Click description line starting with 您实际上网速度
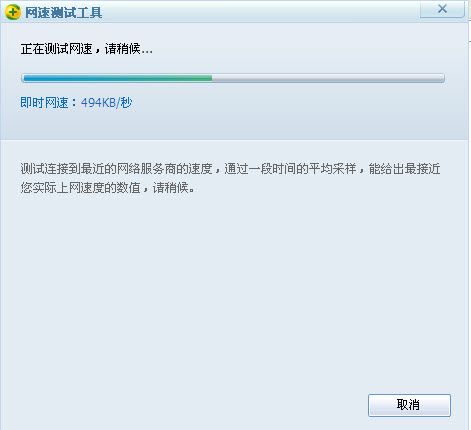 pos(107,188)
